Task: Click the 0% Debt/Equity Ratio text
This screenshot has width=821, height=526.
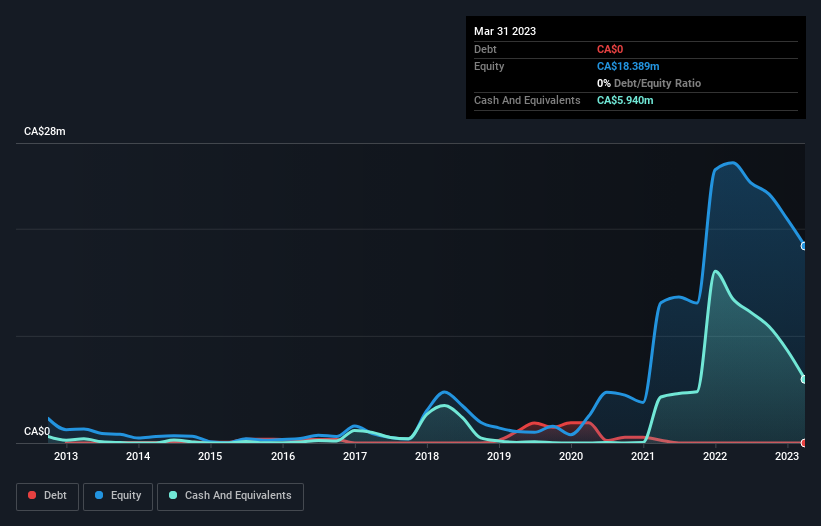Action: pyautogui.click(x=649, y=83)
